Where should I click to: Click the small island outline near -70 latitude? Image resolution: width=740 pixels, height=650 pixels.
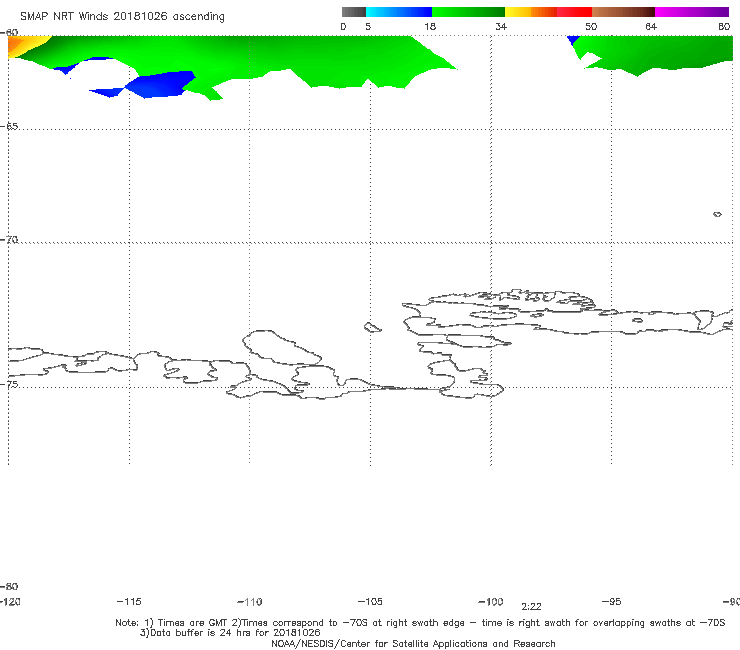pos(717,214)
